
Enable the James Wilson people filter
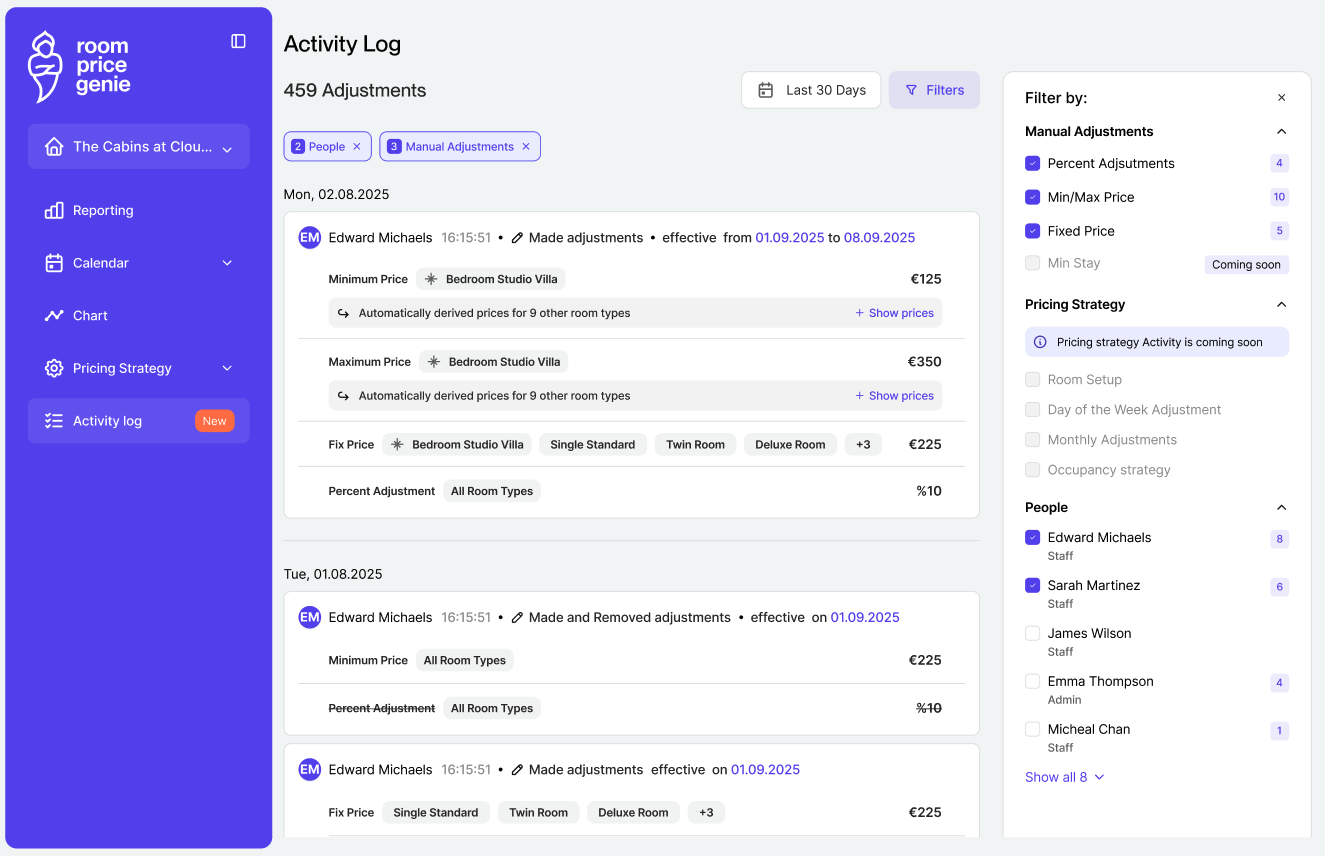[1033, 634]
